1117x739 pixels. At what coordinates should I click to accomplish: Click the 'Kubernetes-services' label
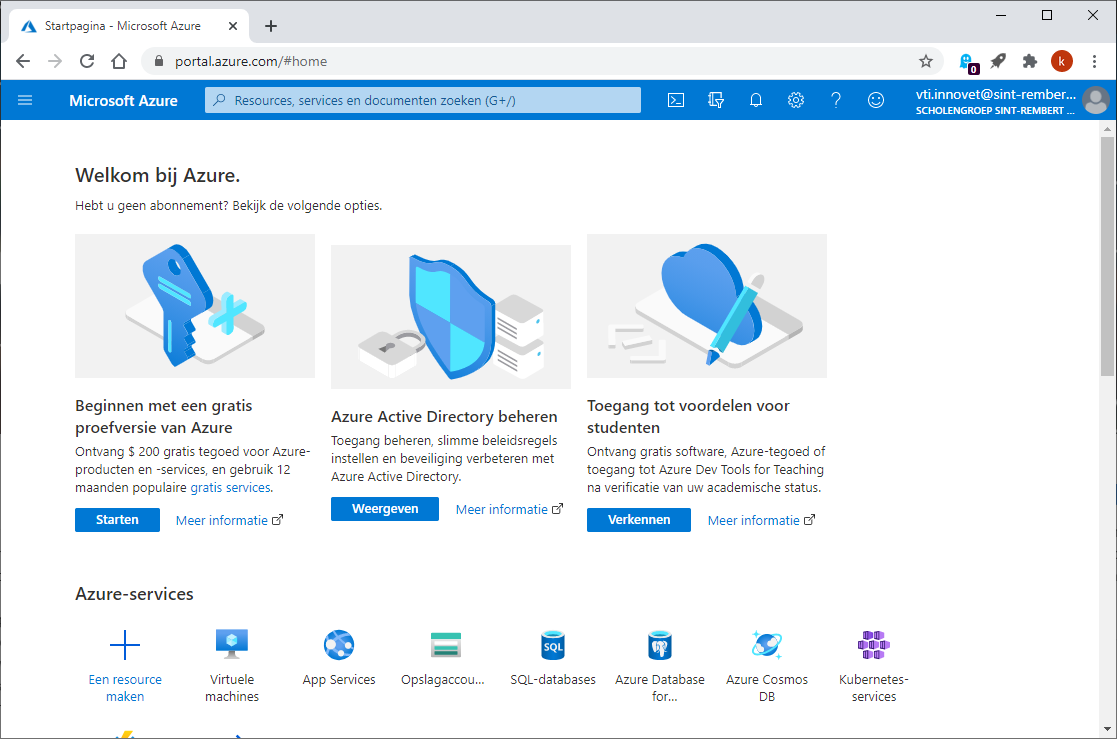pos(873,688)
